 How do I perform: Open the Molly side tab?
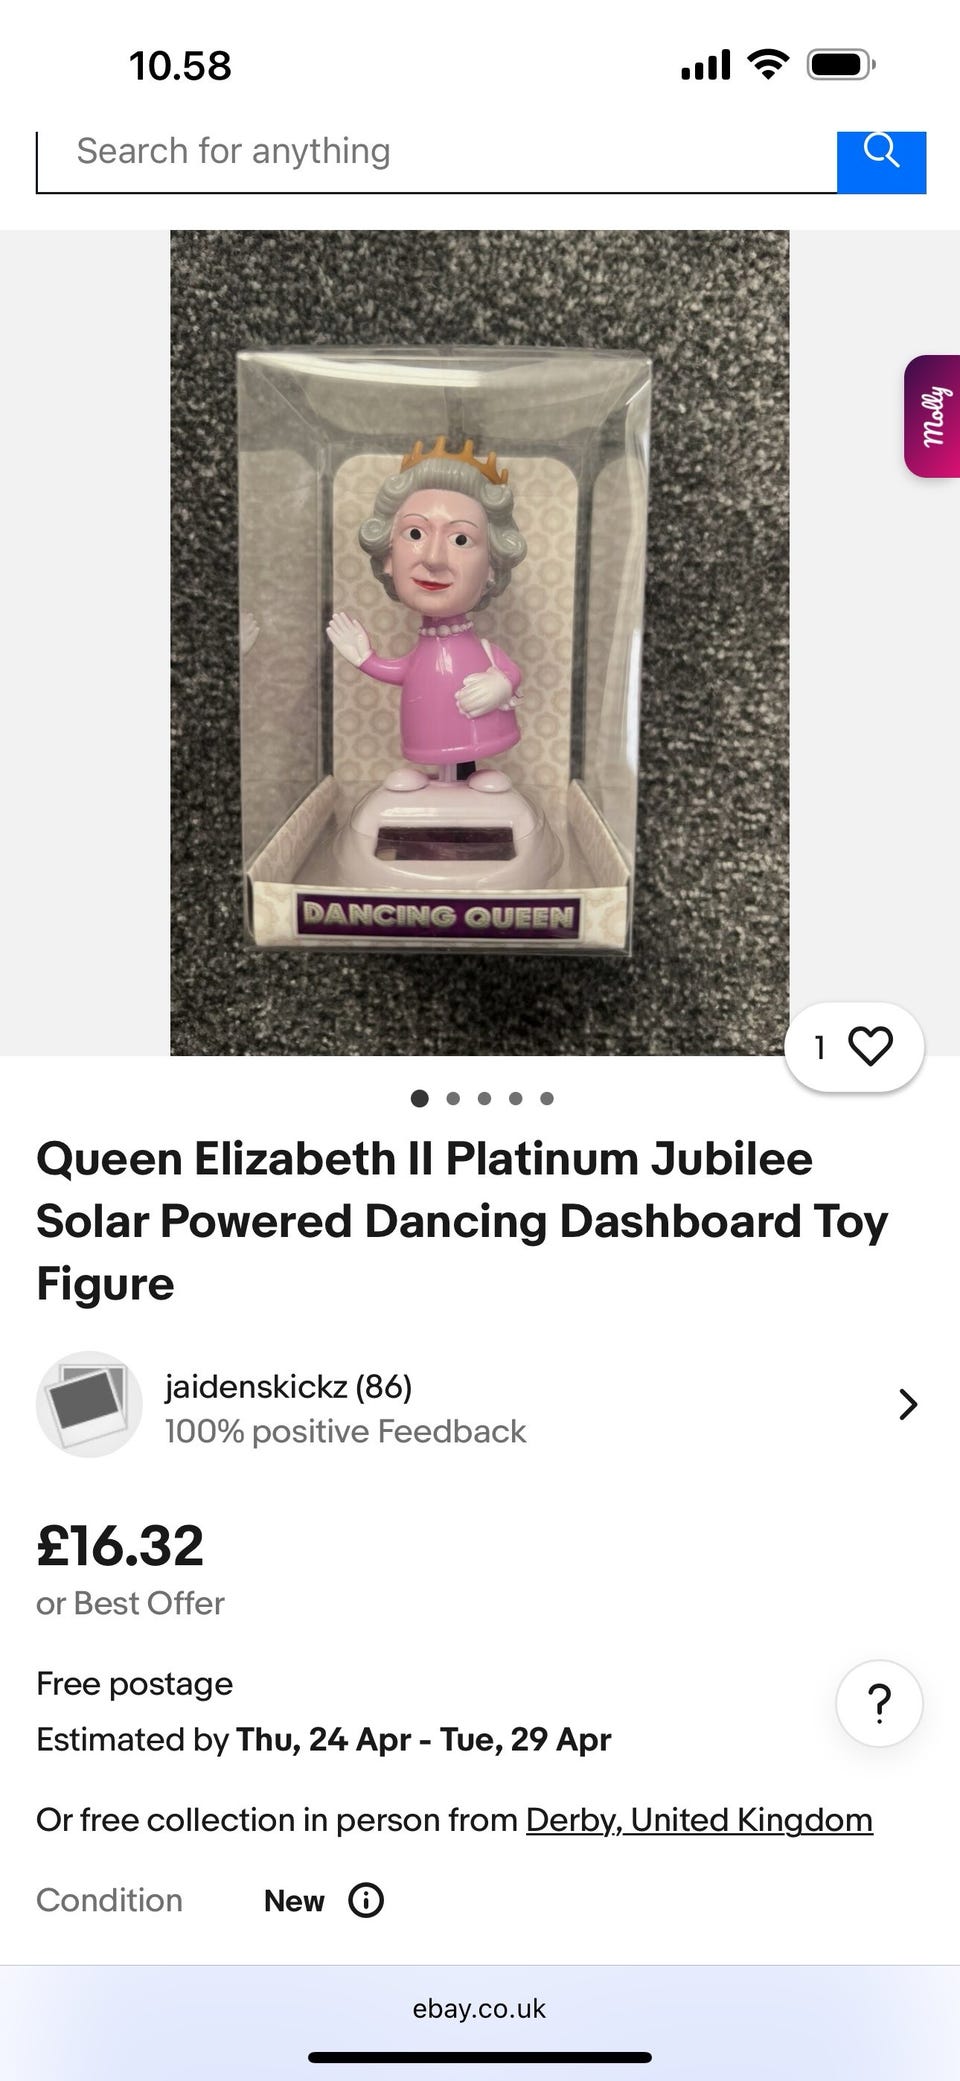click(933, 416)
